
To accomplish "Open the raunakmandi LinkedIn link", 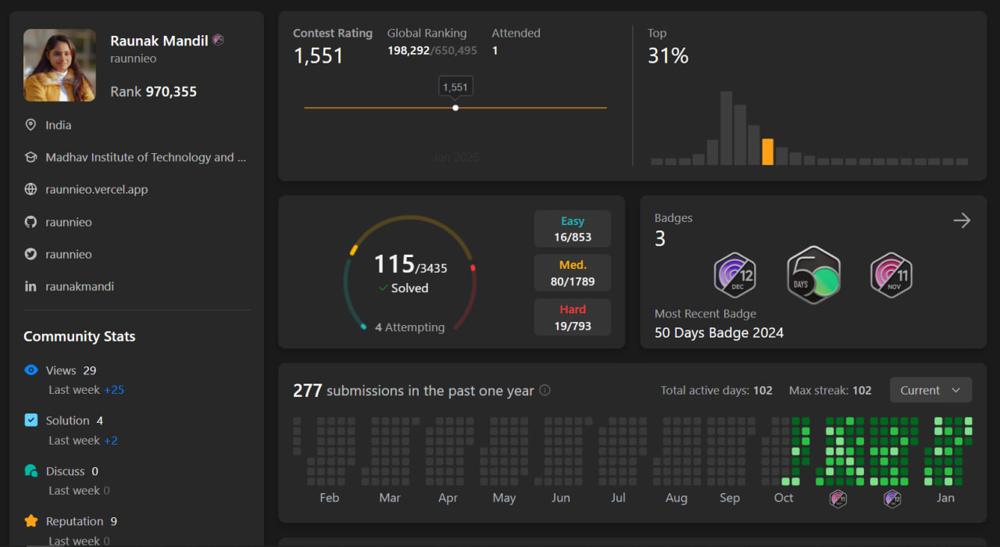I will click(x=80, y=286).
